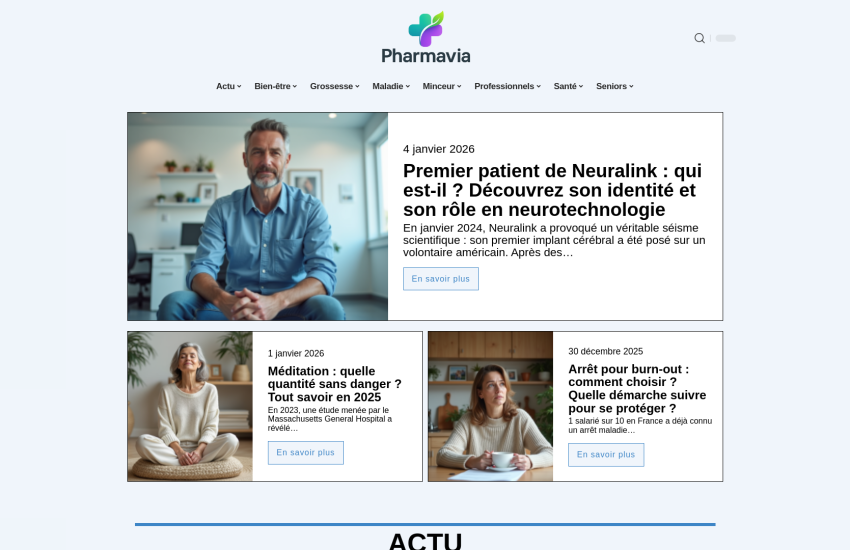Toggle the switch next to search
This screenshot has height=550, width=850.
725,38
